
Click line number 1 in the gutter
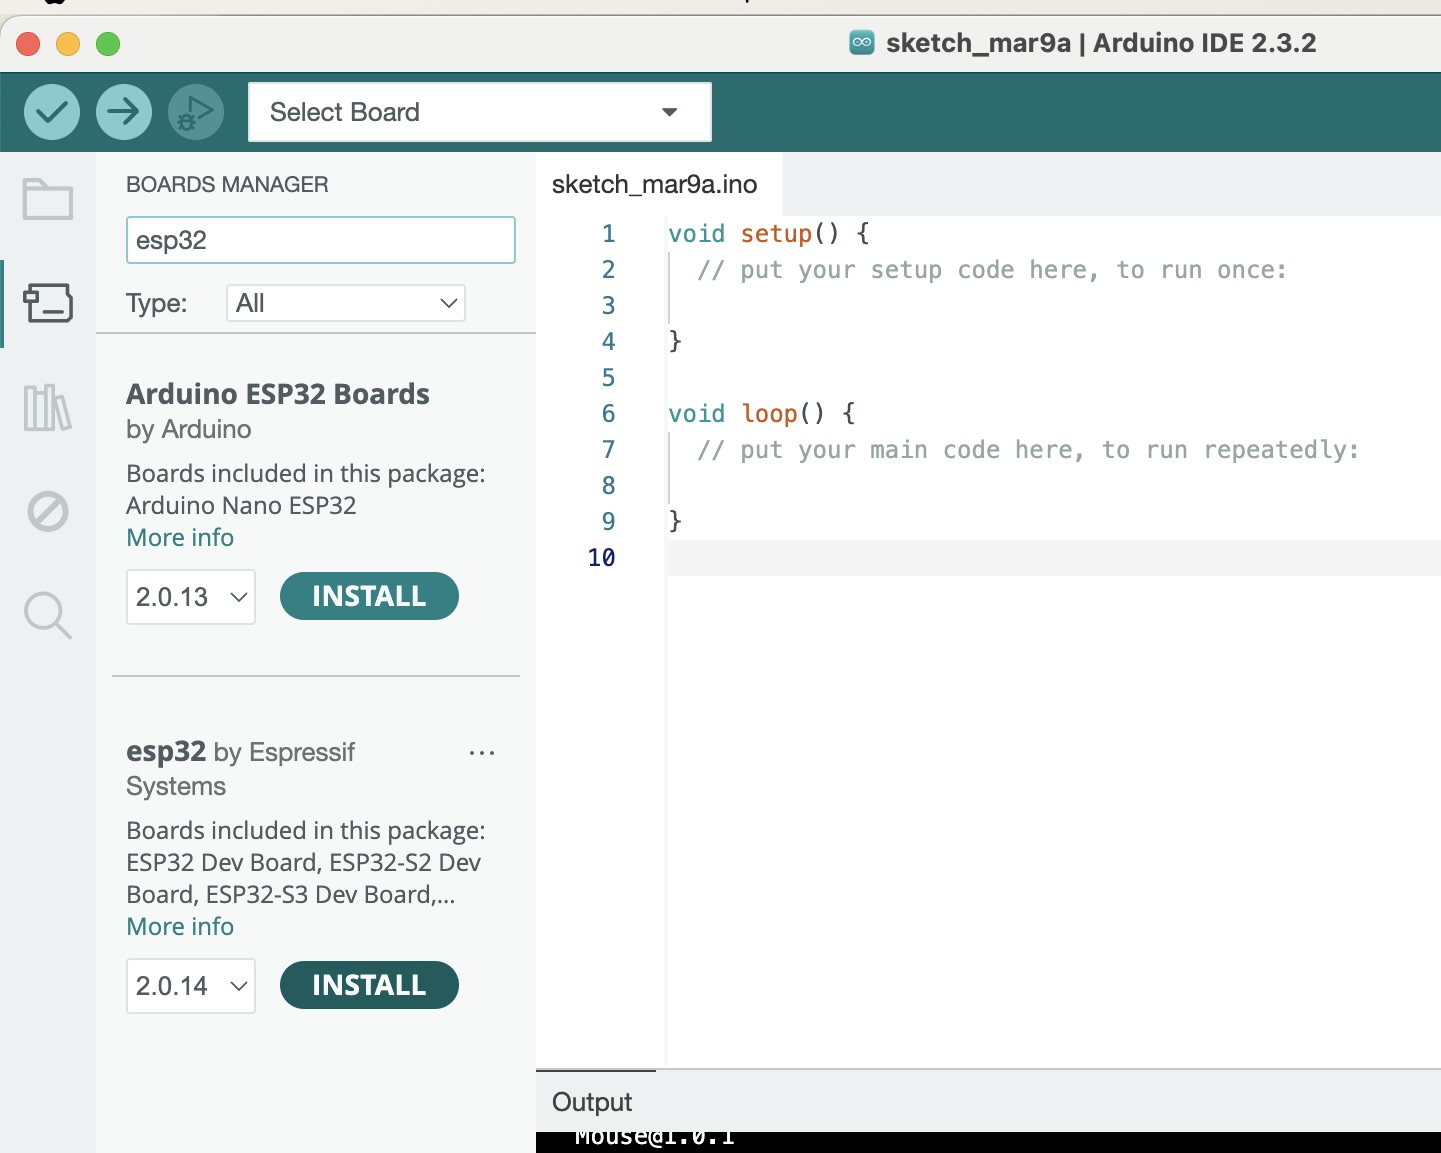pyautogui.click(x=608, y=234)
